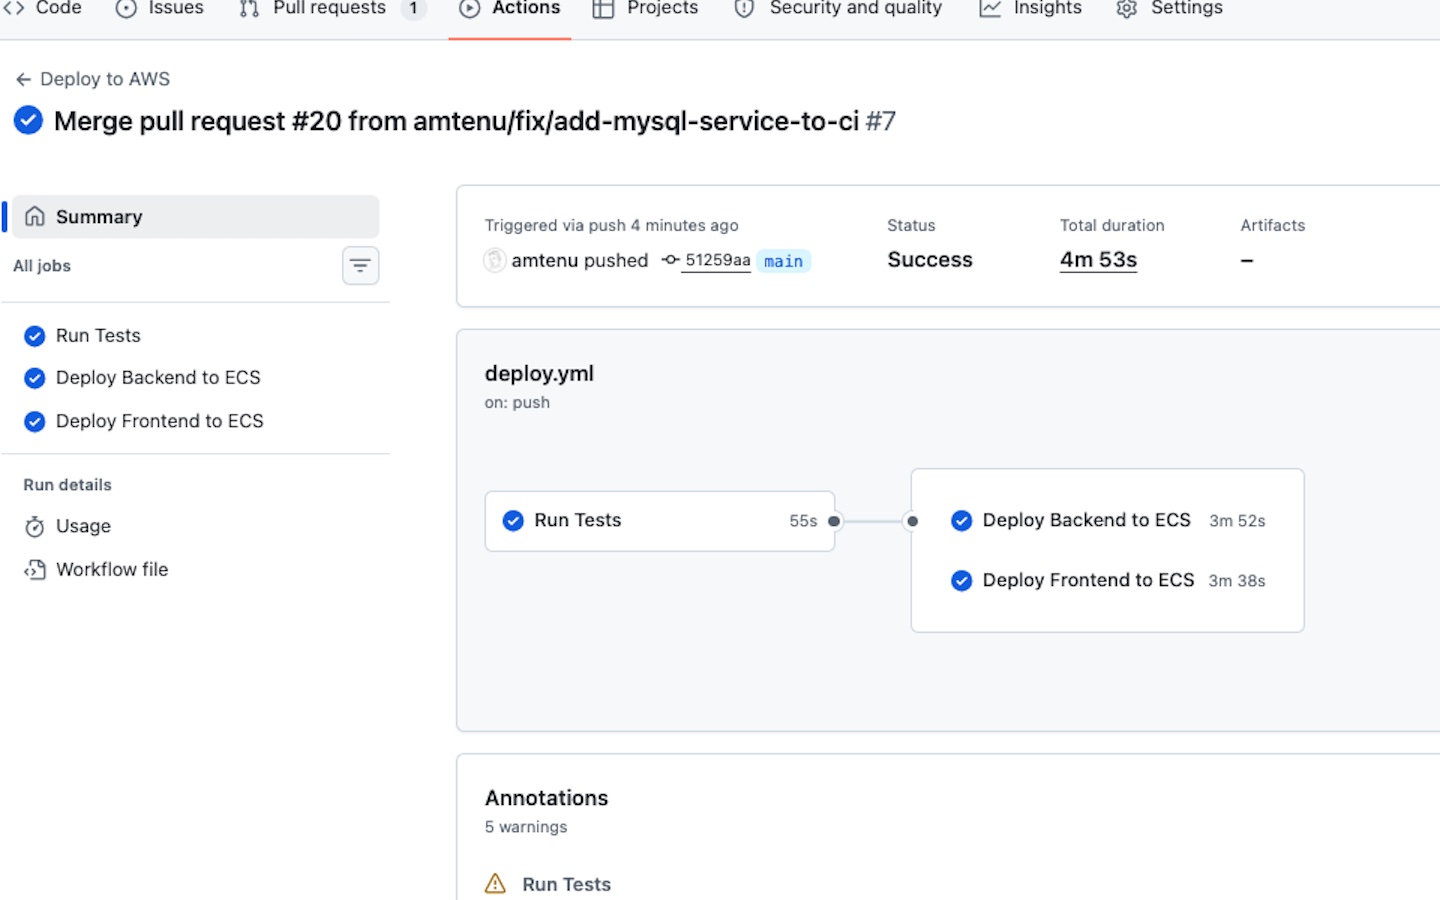This screenshot has width=1440, height=900.
Task: Click the All jobs label
Action: click(x=42, y=266)
